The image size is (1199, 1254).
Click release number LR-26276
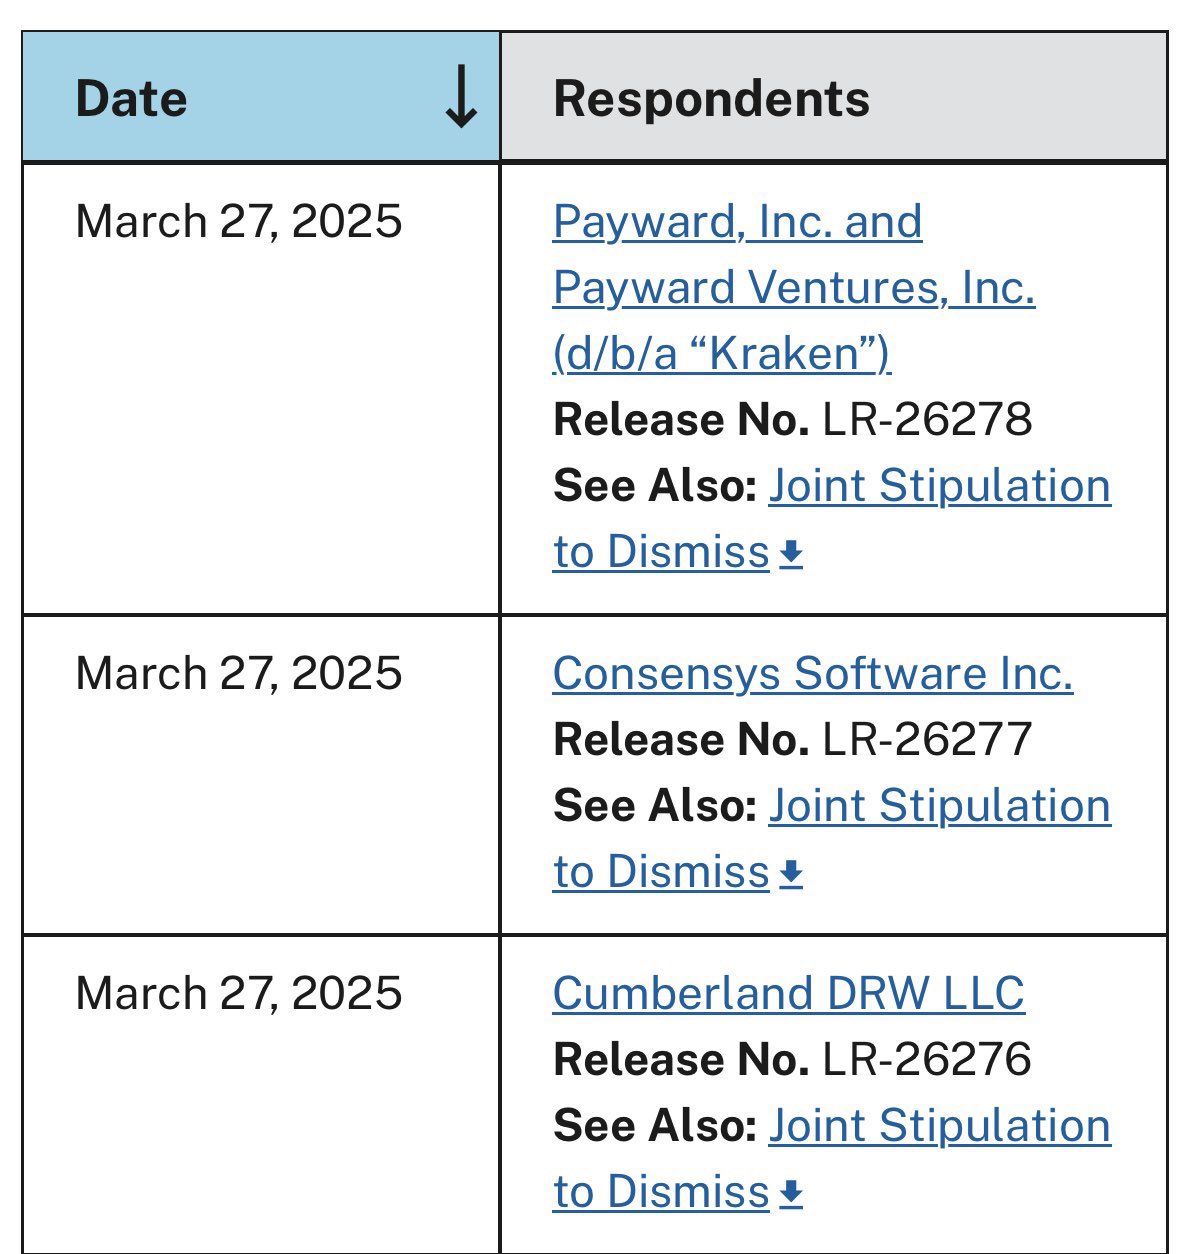pyautogui.click(x=927, y=1060)
